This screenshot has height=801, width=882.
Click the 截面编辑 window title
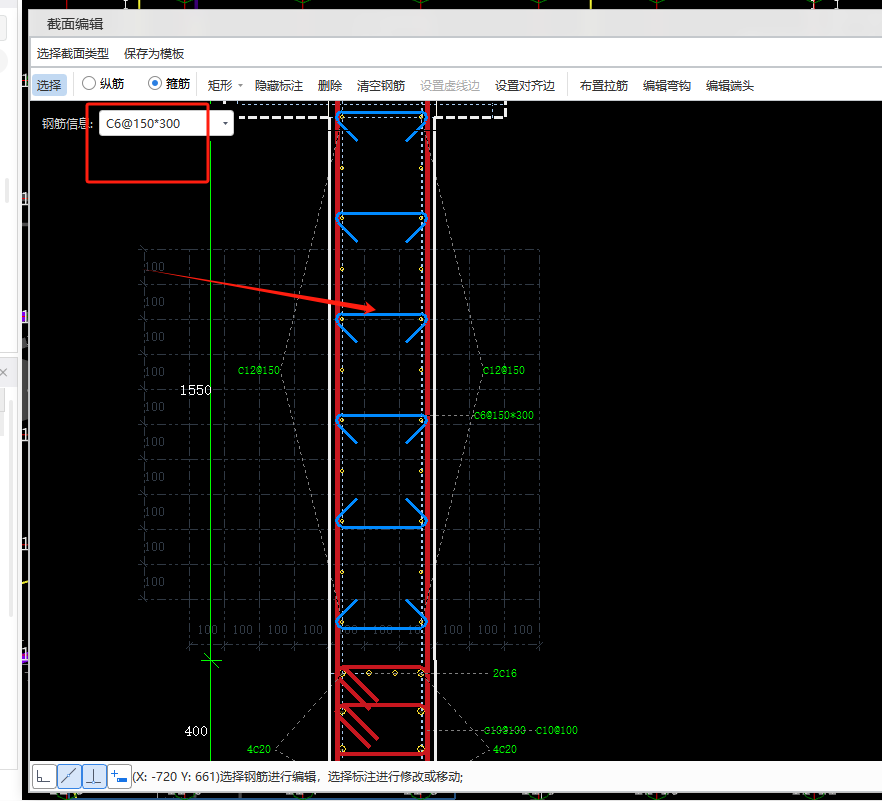pos(75,24)
